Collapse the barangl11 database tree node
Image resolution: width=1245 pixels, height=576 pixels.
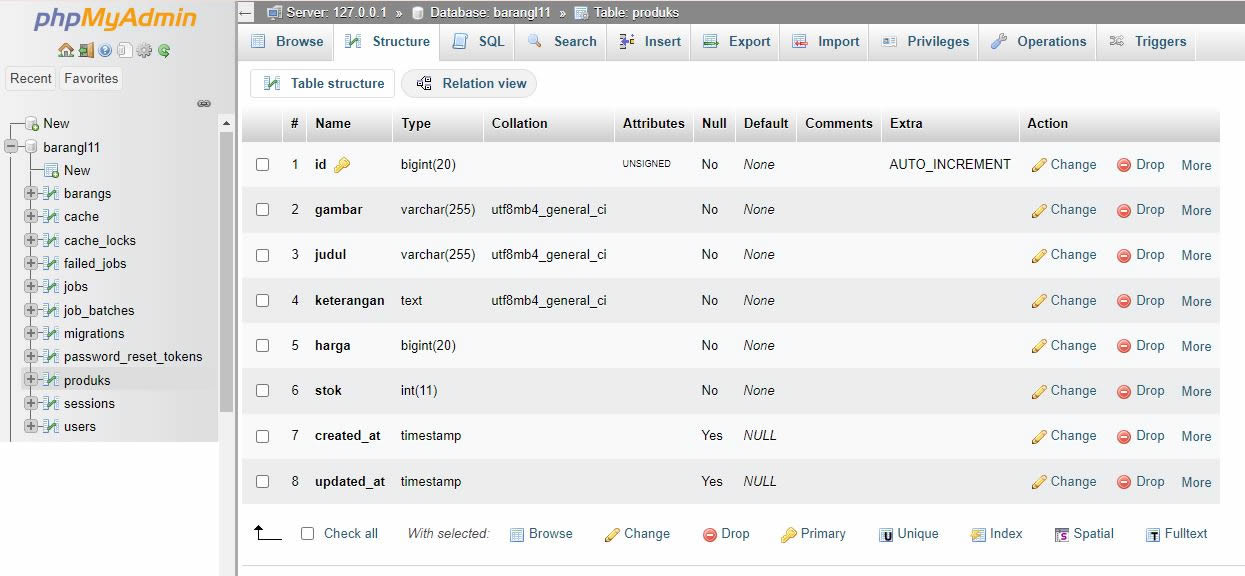tap(12, 147)
